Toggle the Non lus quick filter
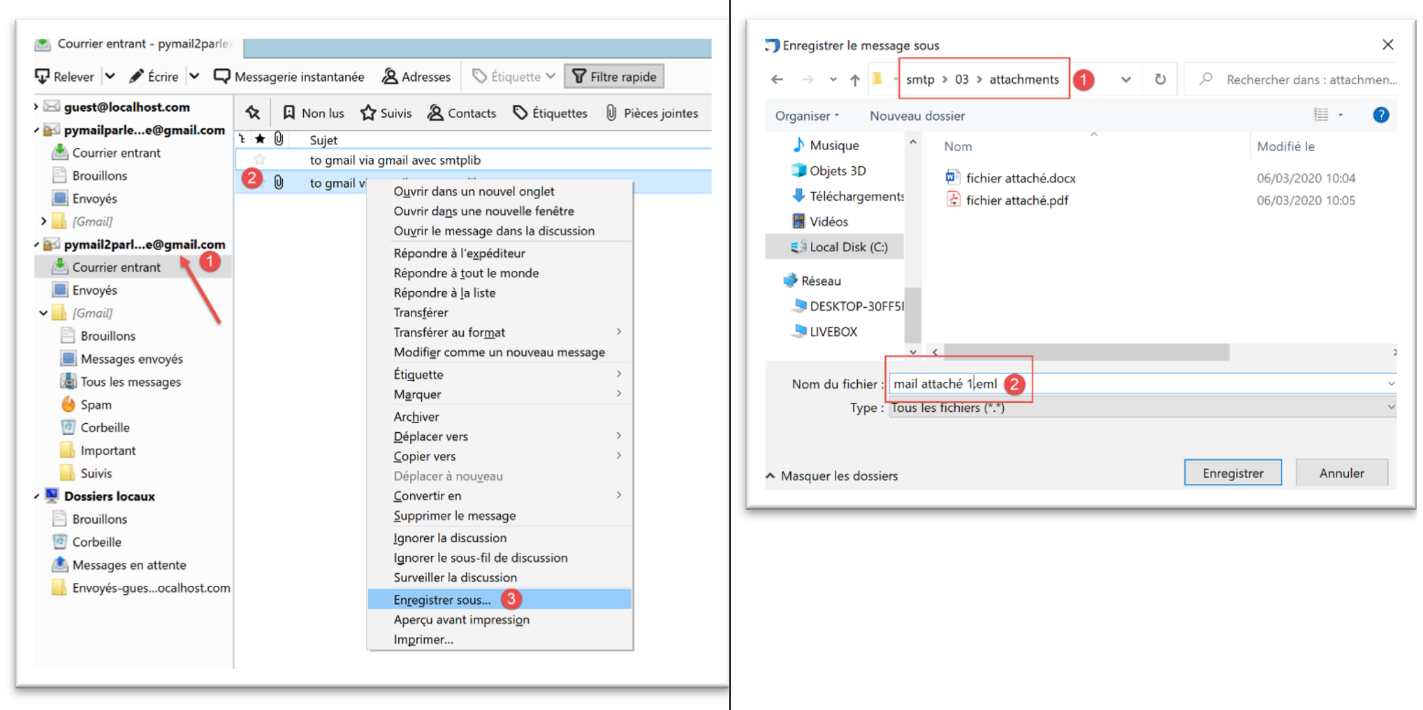Image resolution: width=1423 pixels, height=710 pixels. (312, 113)
